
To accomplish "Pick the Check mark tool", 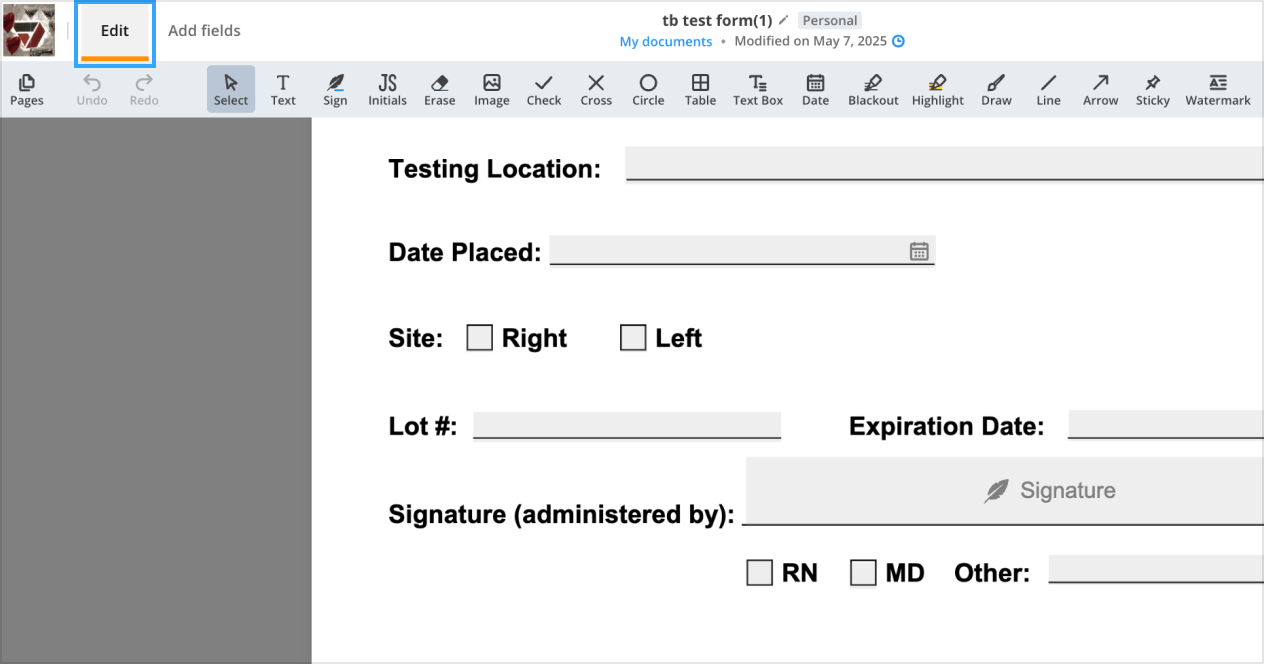I will click(x=543, y=89).
